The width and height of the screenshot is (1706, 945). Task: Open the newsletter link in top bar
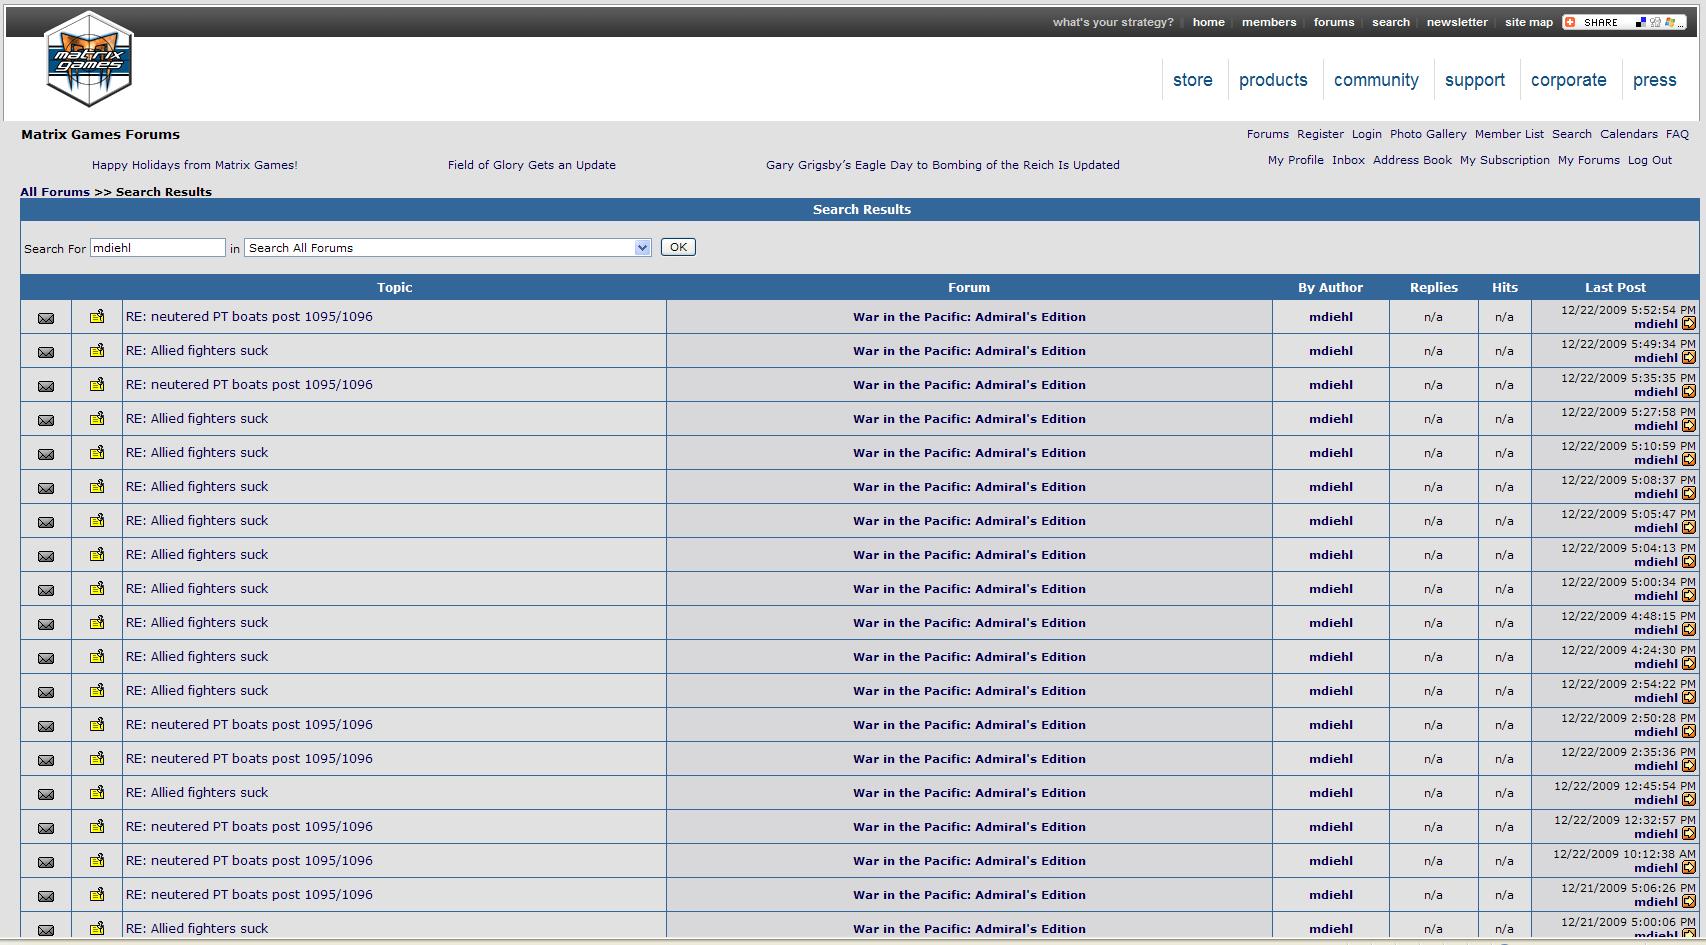[x=1457, y=22]
